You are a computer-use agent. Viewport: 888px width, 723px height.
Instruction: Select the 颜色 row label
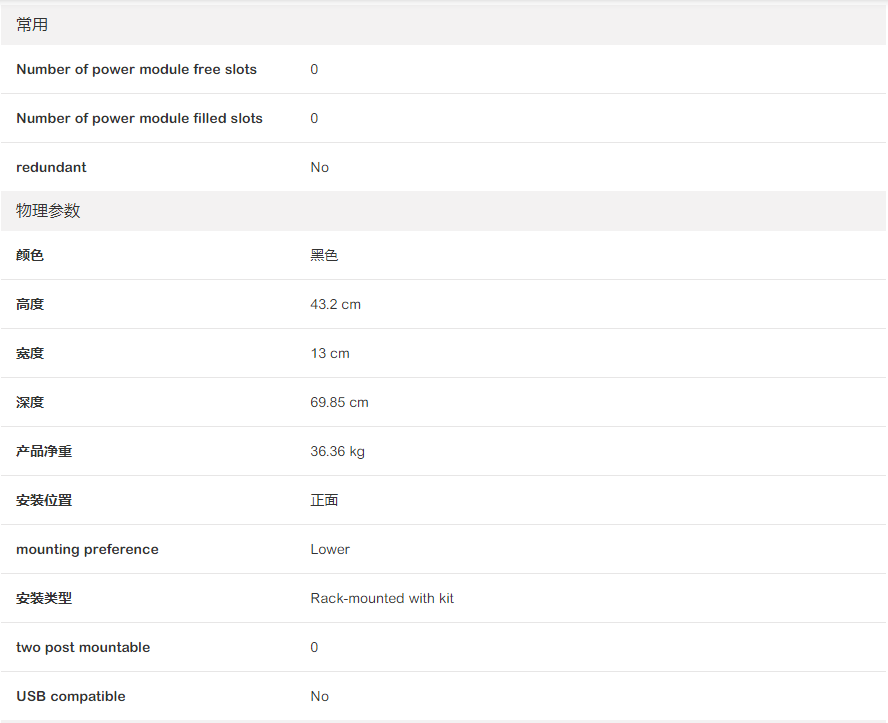click(30, 255)
